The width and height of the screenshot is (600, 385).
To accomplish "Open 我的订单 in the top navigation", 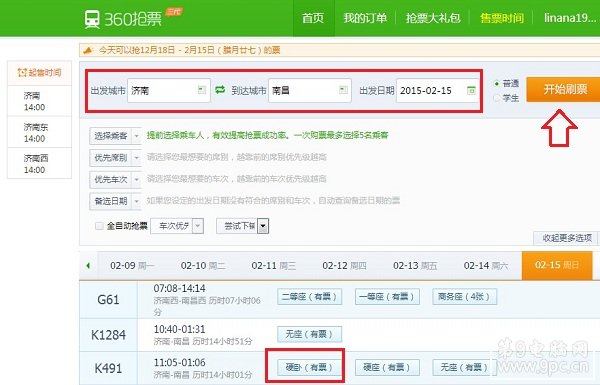I will (365, 18).
